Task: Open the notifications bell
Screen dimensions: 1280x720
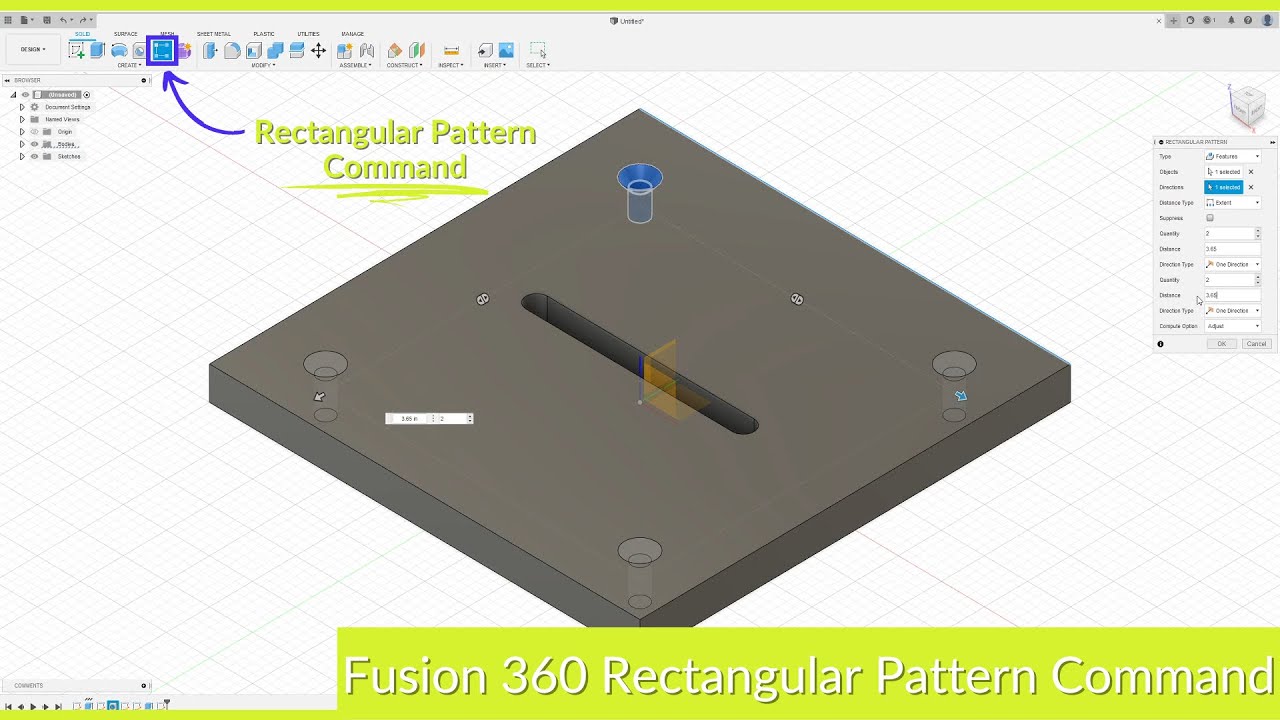Action: 1231,20
